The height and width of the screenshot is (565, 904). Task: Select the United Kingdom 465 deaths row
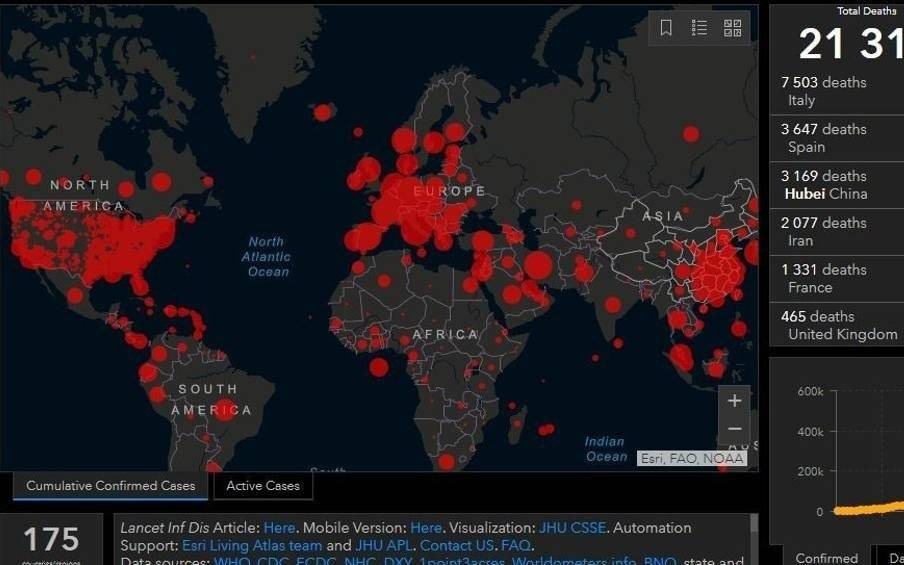point(837,325)
